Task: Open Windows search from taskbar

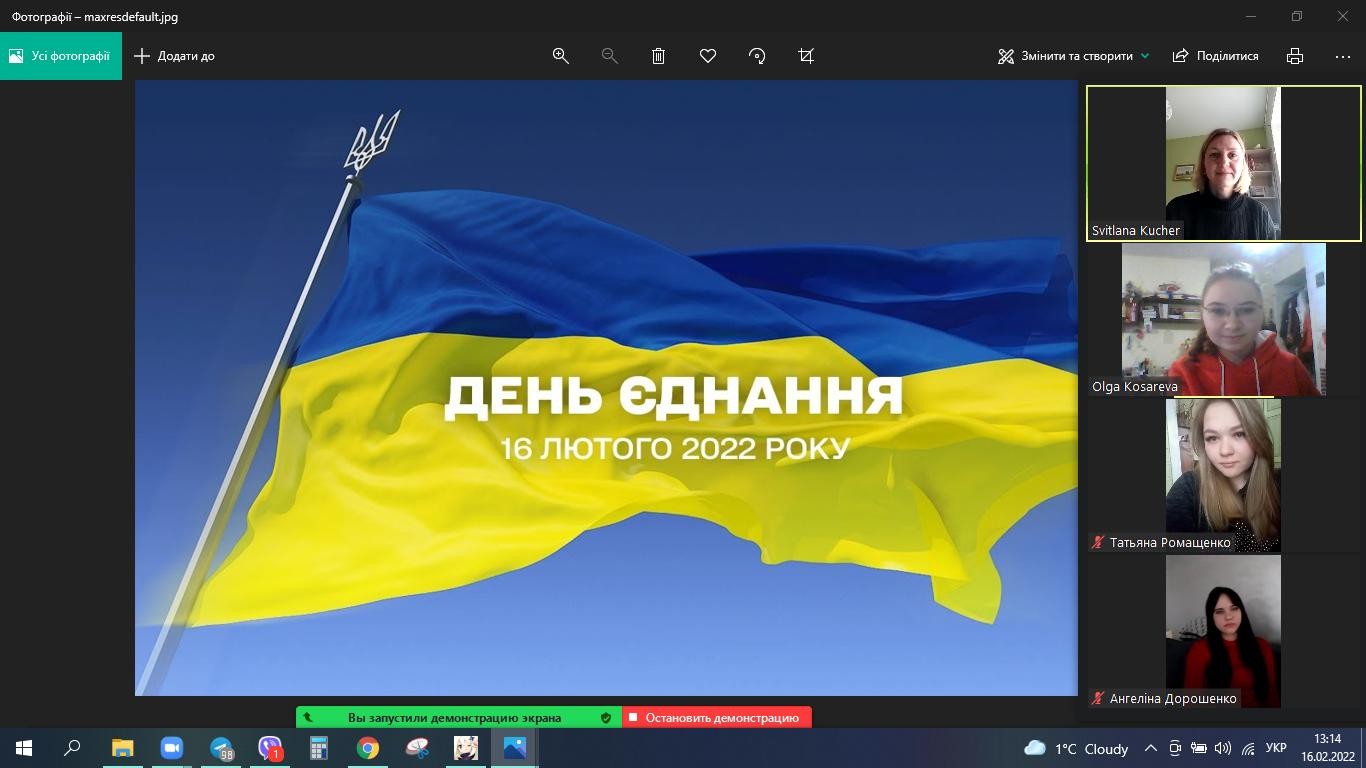Action: (x=72, y=748)
